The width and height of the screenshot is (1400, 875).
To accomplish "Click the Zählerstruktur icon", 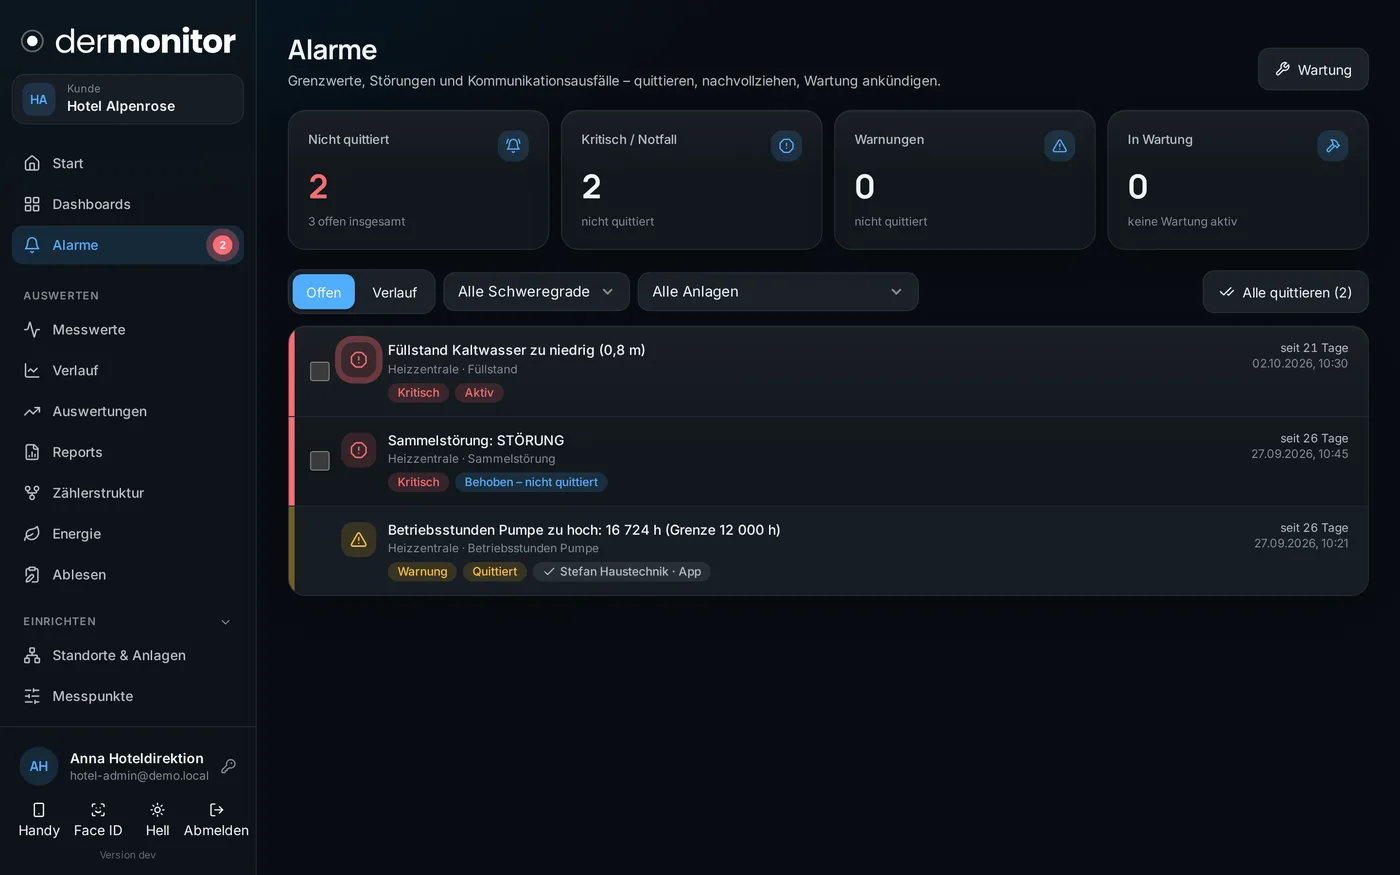I will click(x=32, y=493).
